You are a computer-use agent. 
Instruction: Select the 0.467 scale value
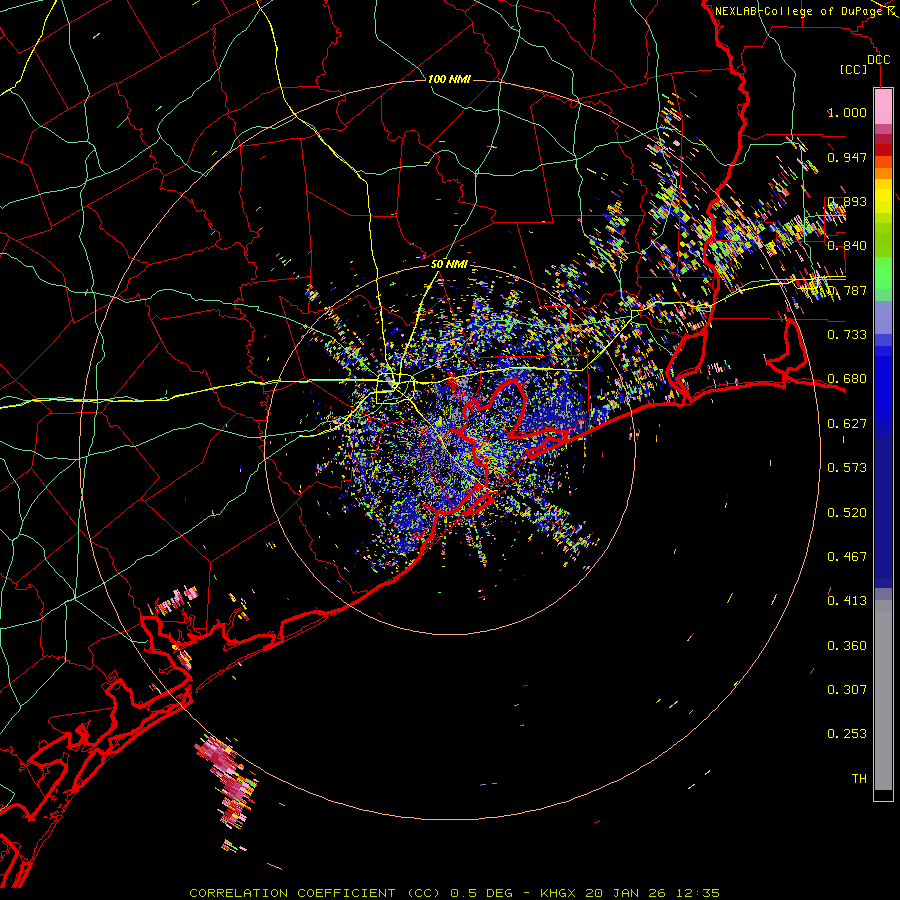pos(847,557)
